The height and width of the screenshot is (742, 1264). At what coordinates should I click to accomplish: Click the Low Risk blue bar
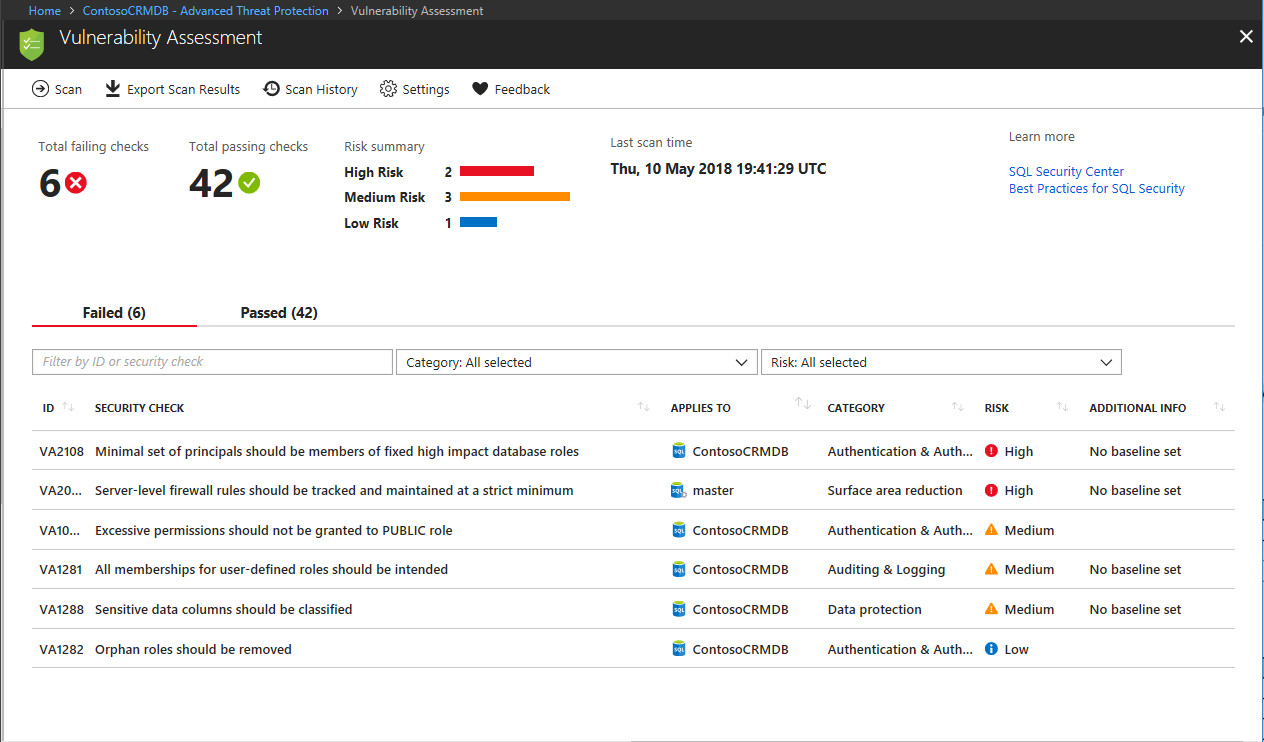[x=478, y=222]
